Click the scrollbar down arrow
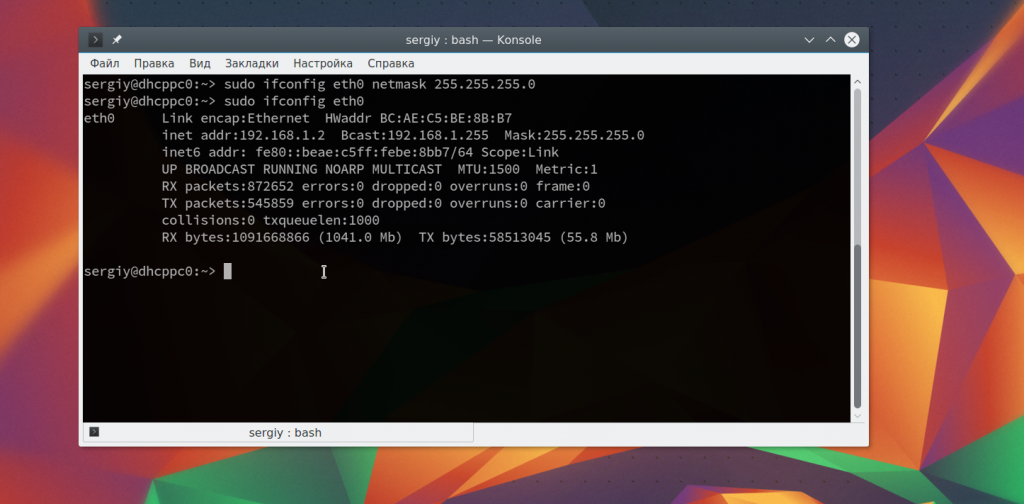Viewport: 1024px width, 504px height. tap(857, 414)
